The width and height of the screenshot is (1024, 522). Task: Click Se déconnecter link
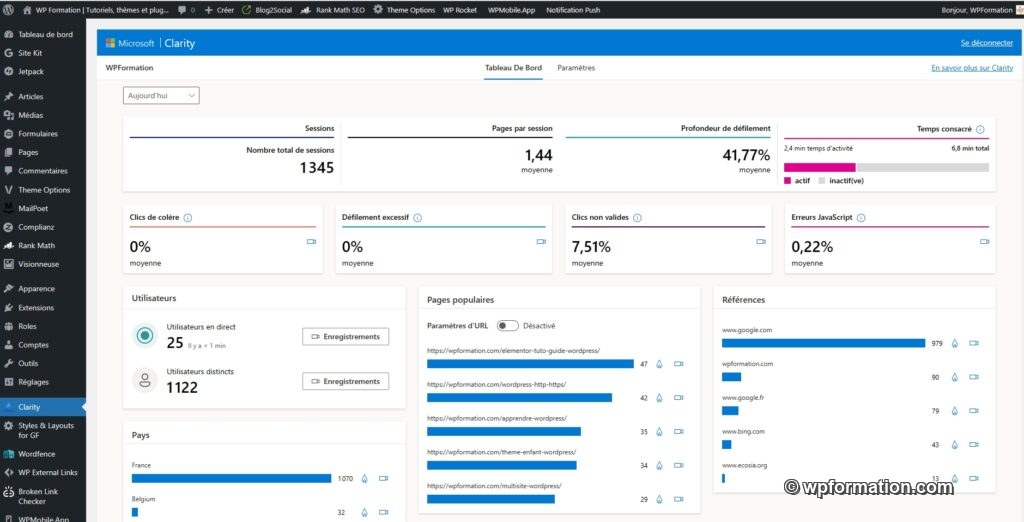click(x=987, y=43)
